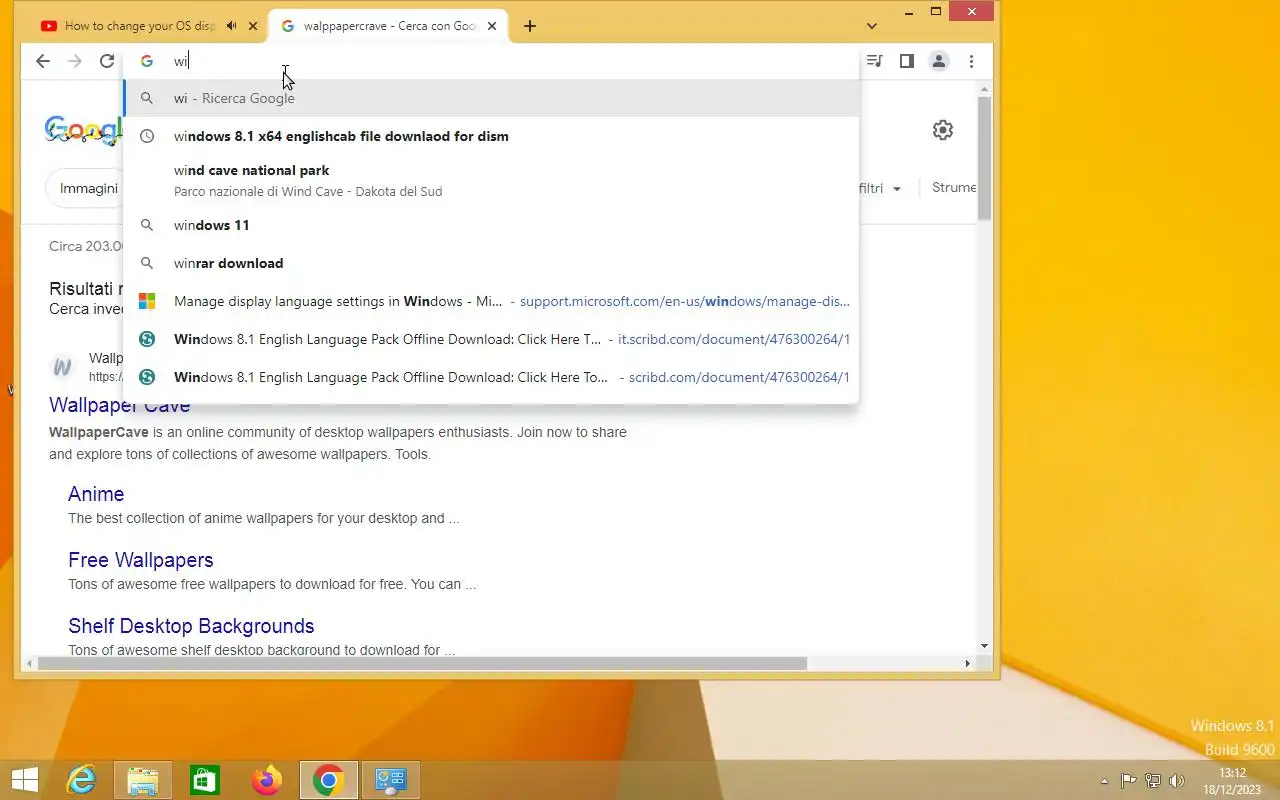Open File Explorer from taskbar
The image size is (1280, 800).
[143, 780]
